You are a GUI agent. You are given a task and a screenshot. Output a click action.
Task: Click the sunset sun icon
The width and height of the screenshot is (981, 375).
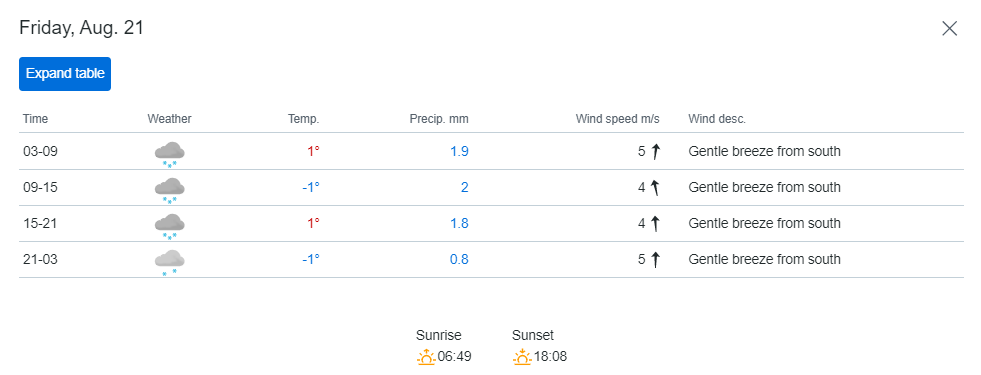pos(522,357)
